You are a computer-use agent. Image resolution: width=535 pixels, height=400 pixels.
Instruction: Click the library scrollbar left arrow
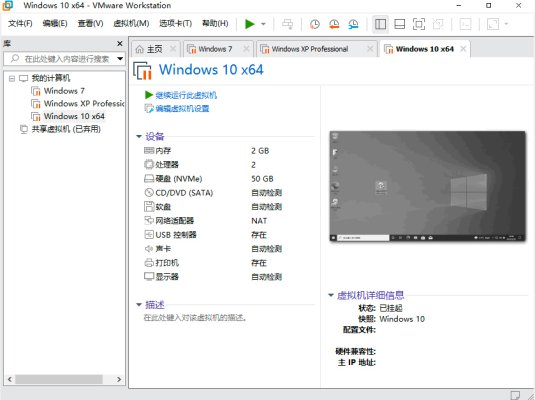pos(10,379)
